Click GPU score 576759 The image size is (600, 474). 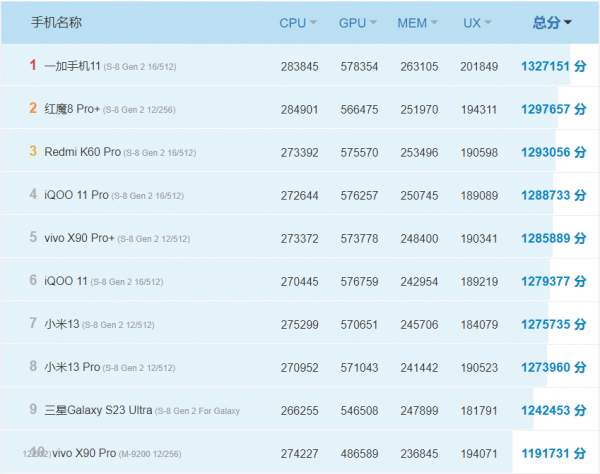coord(359,282)
